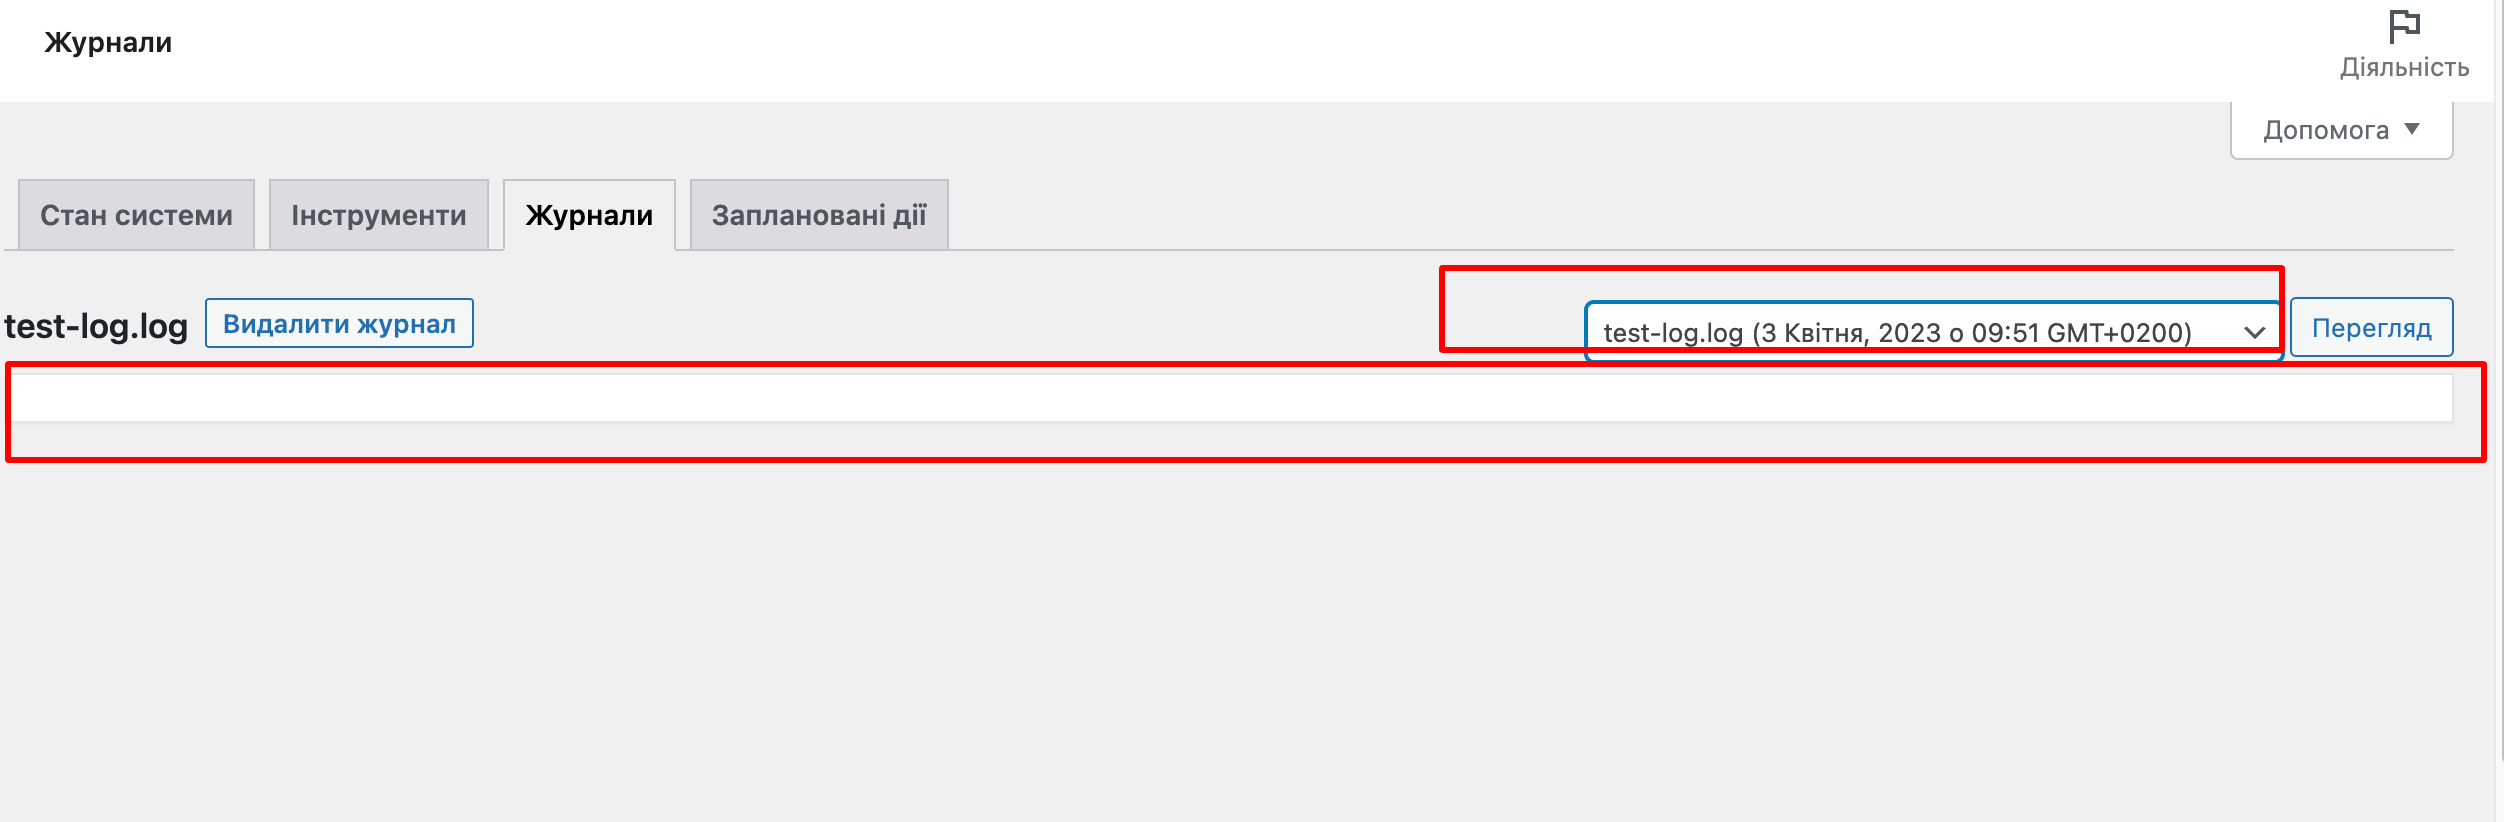
Task: Click the Журнали page title at top
Action: [108, 42]
